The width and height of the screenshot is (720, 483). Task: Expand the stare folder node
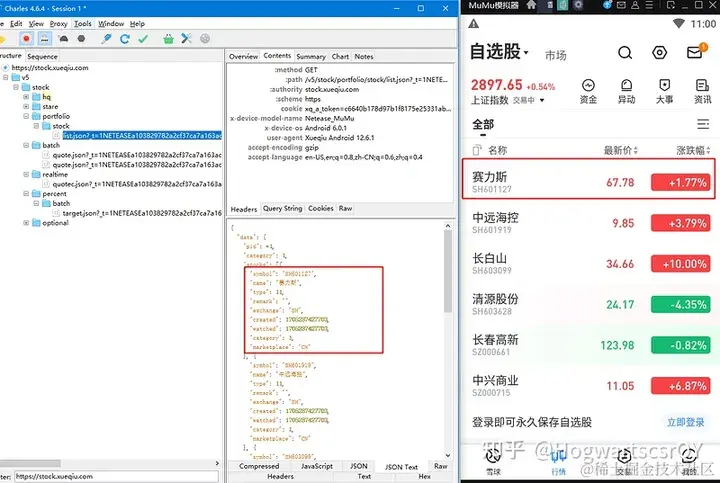point(26,106)
